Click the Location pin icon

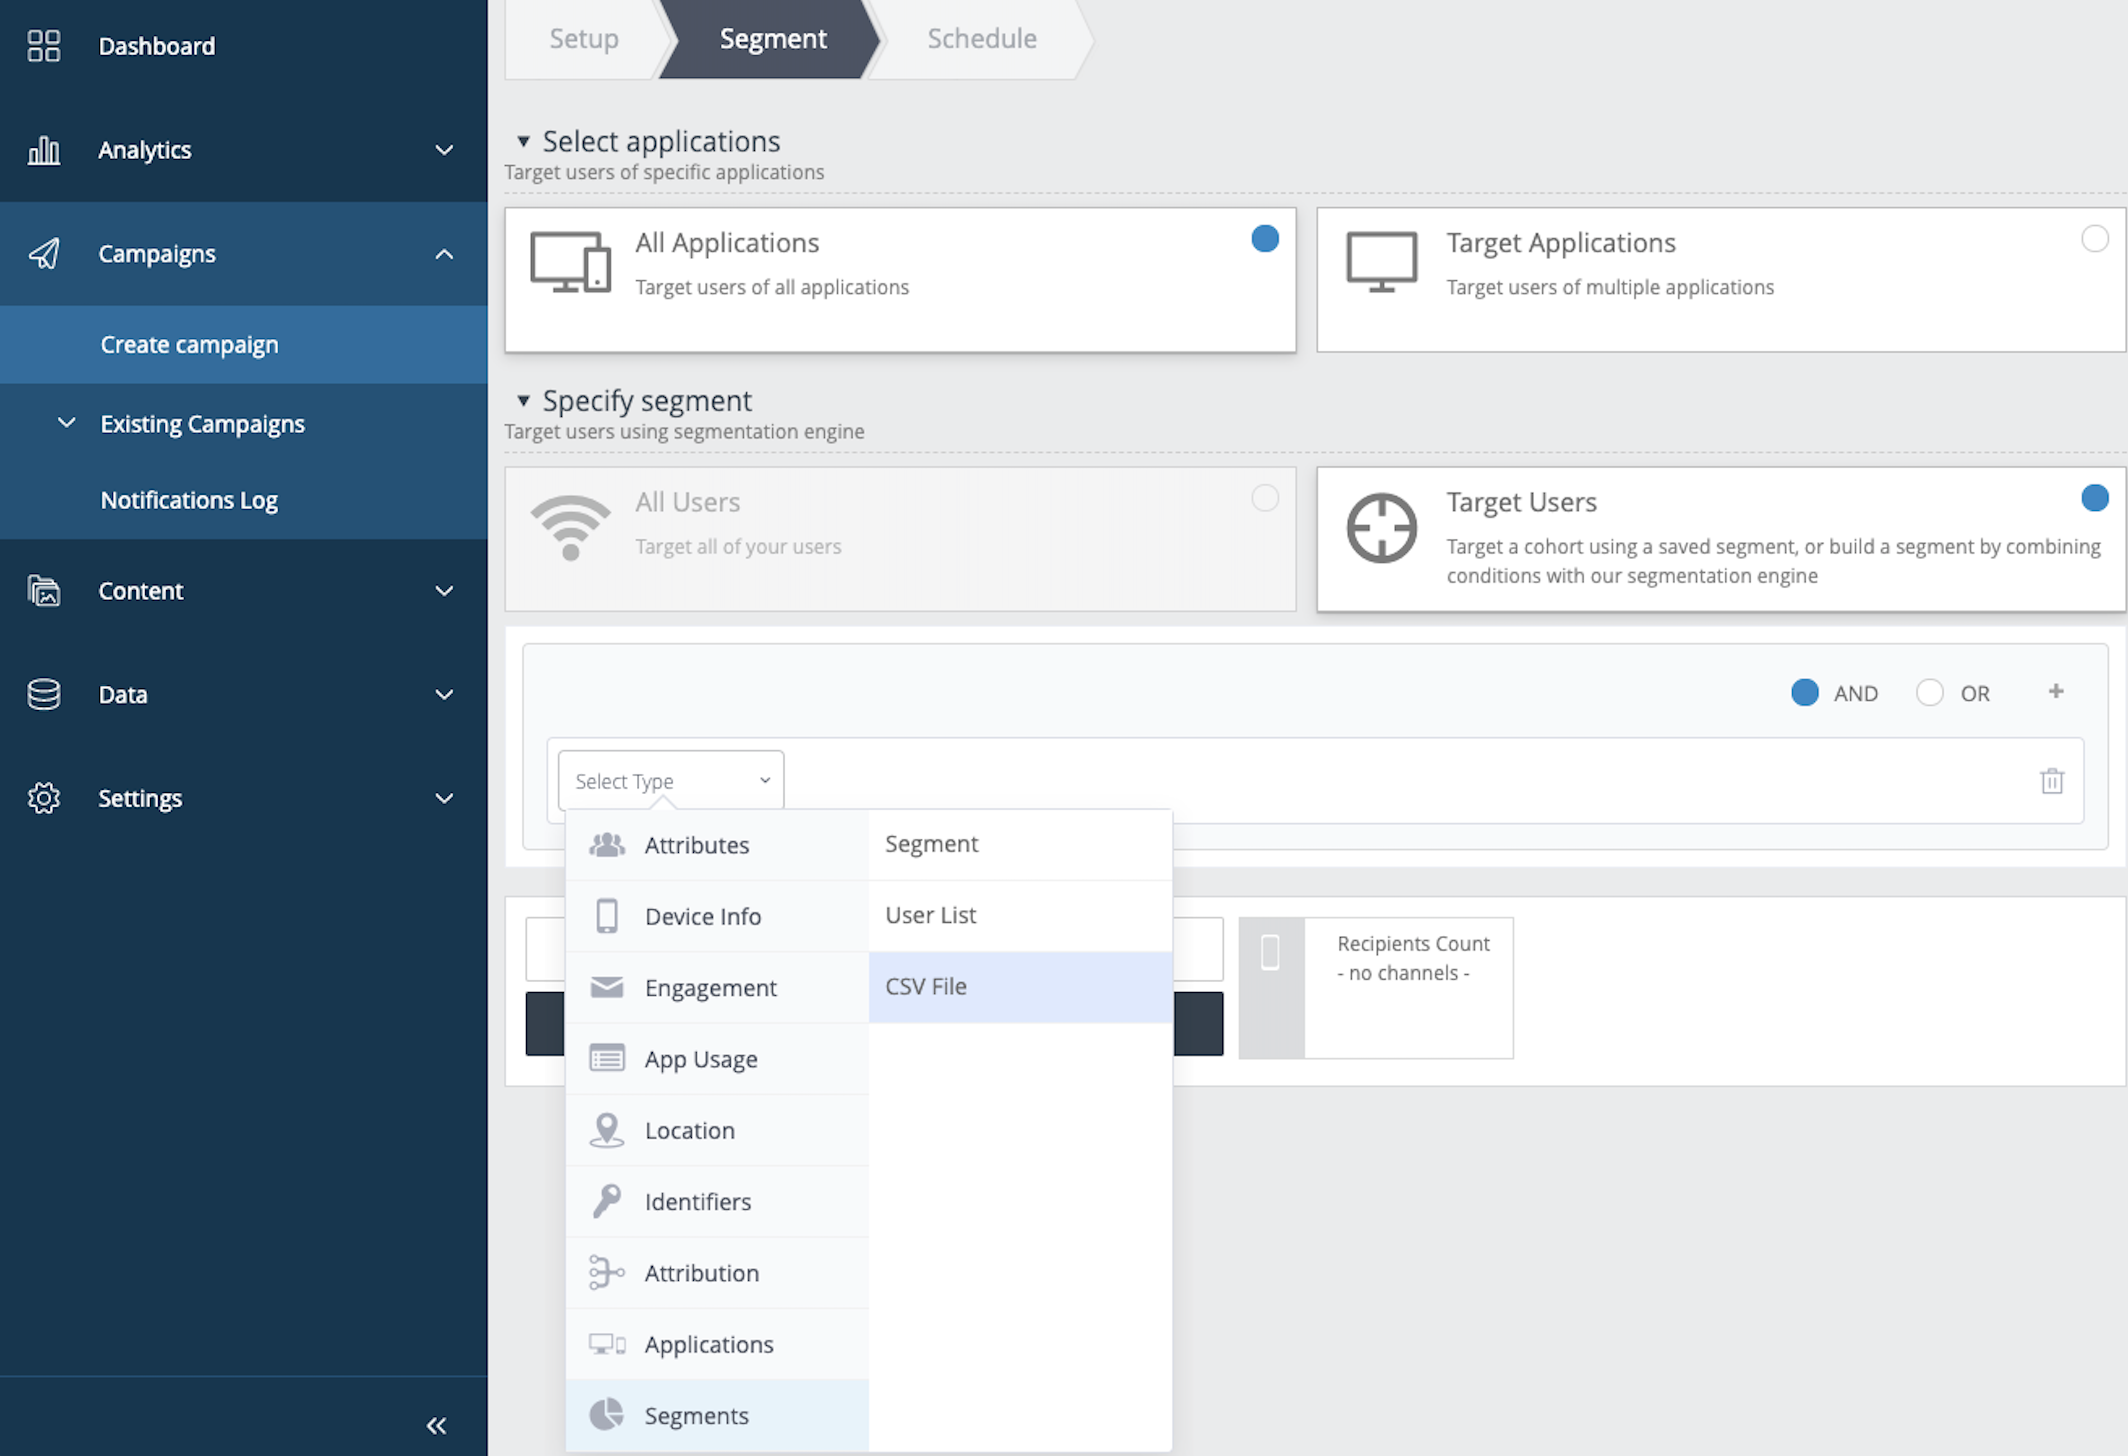pos(606,1130)
